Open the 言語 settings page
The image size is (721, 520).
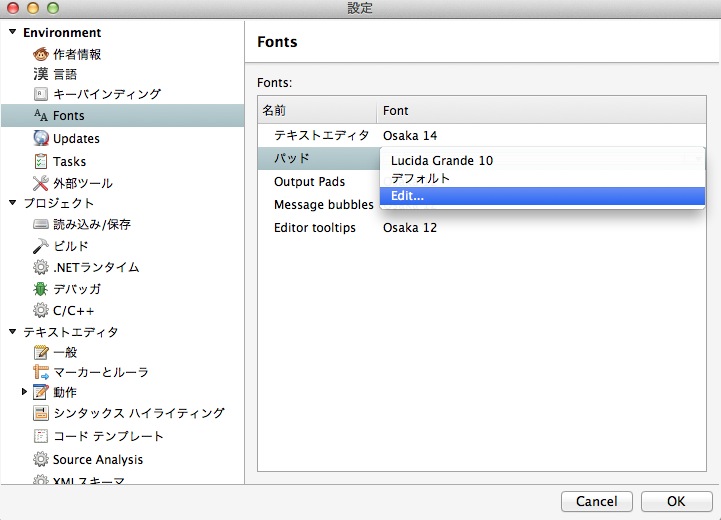65,74
